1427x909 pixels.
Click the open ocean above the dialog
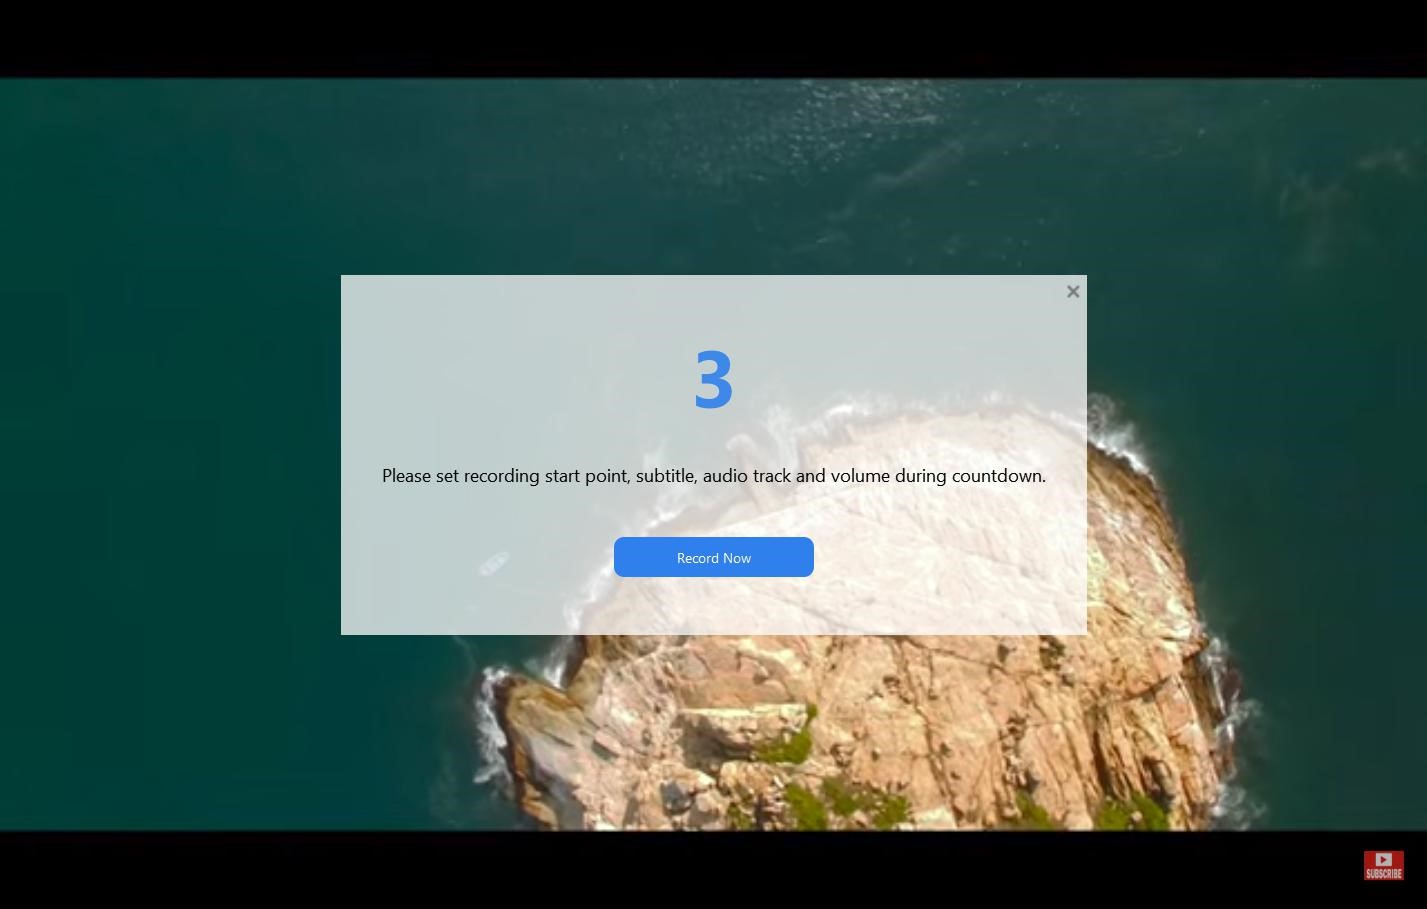click(x=713, y=170)
